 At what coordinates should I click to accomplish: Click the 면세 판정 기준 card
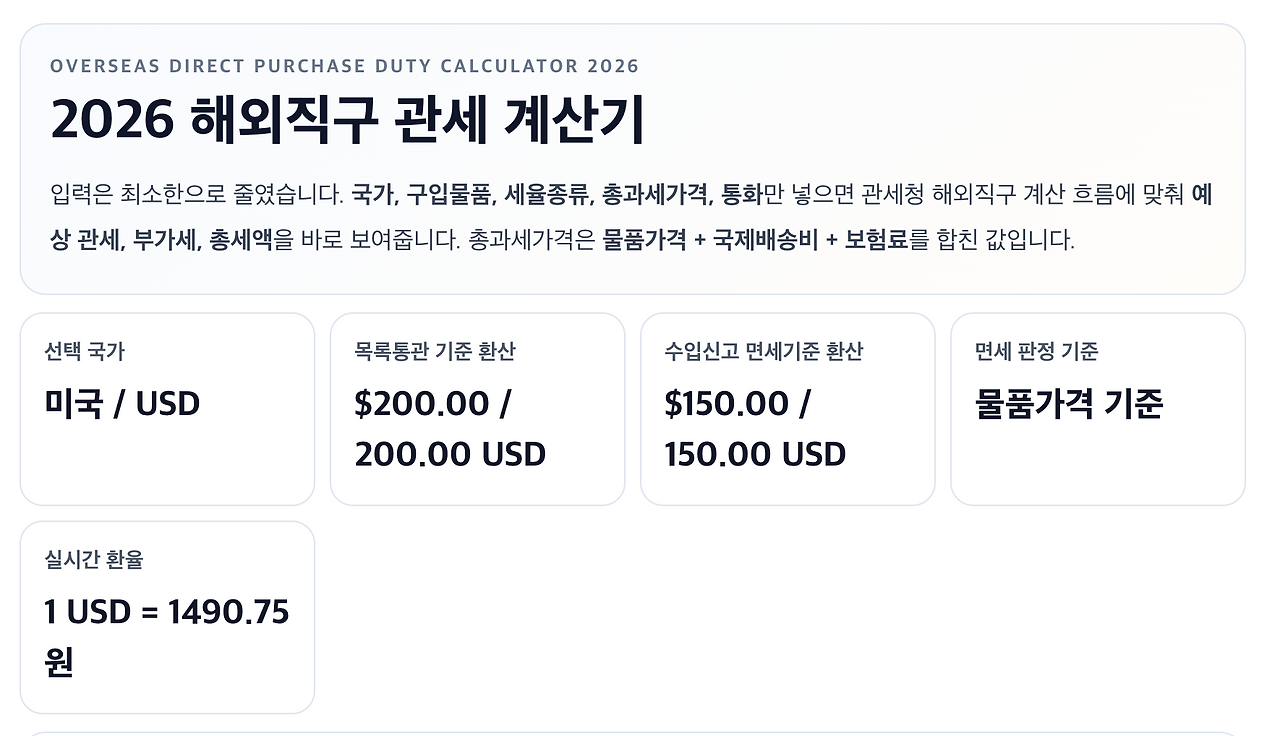[x=1098, y=408]
